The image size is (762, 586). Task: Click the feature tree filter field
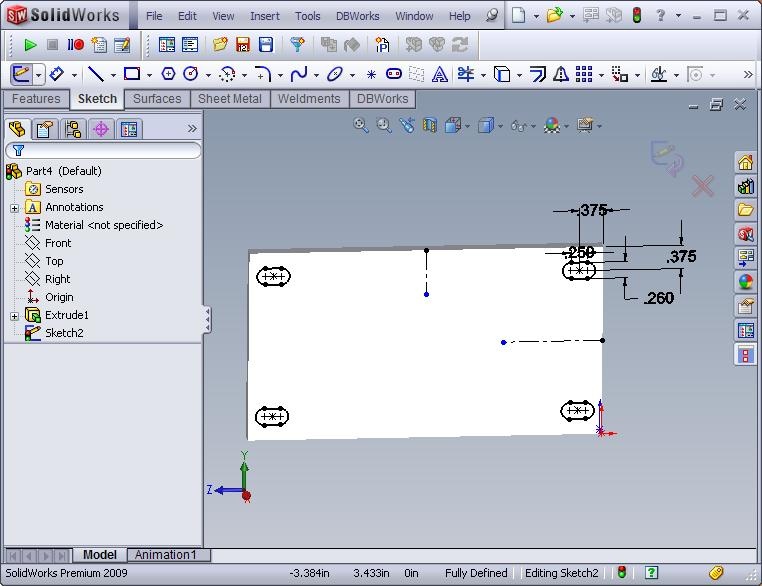110,150
